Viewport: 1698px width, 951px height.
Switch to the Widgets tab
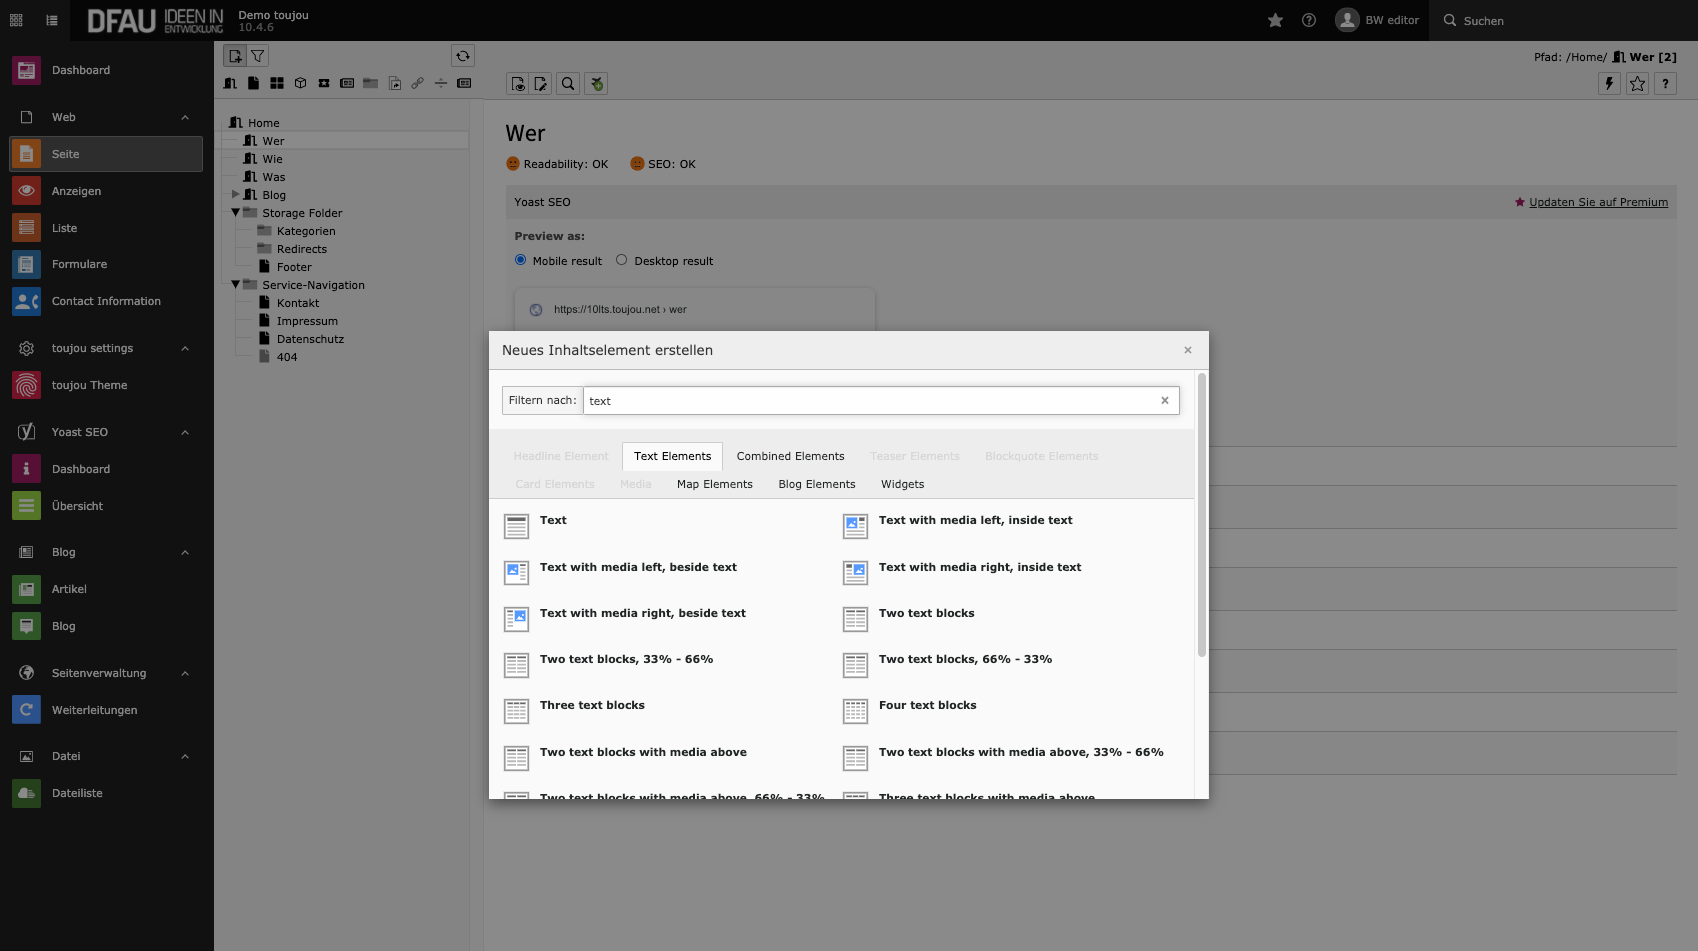(x=902, y=484)
